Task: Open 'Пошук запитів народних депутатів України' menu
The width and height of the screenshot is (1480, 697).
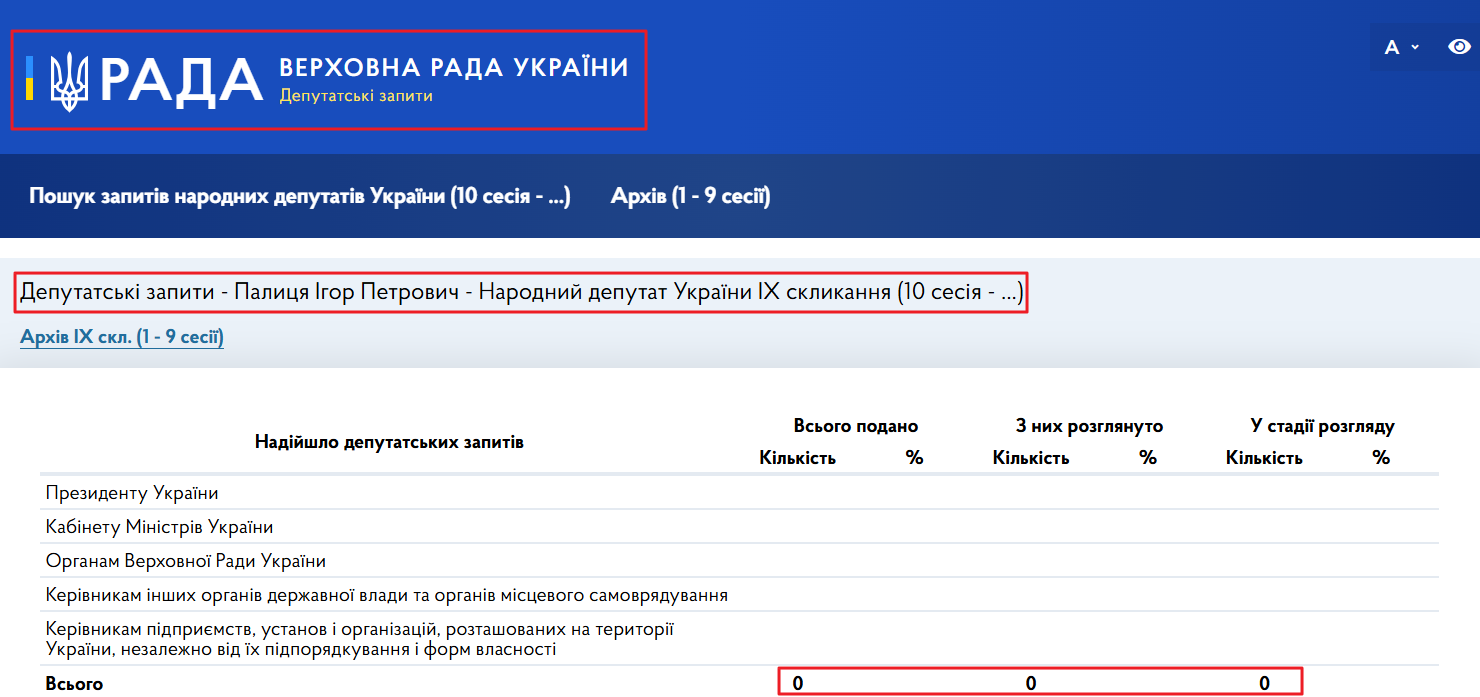Action: point(300,196)
